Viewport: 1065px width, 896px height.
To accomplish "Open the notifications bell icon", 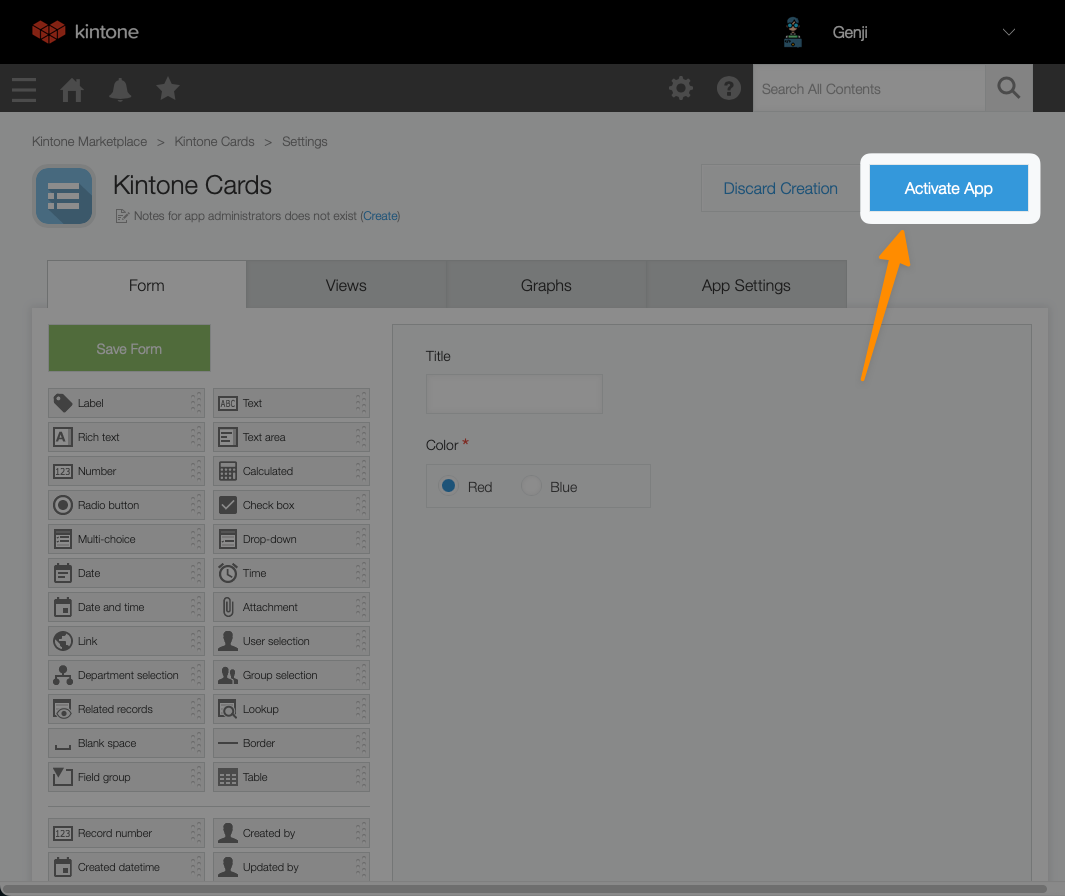I will pyautogui.click(x=120, y=89).
